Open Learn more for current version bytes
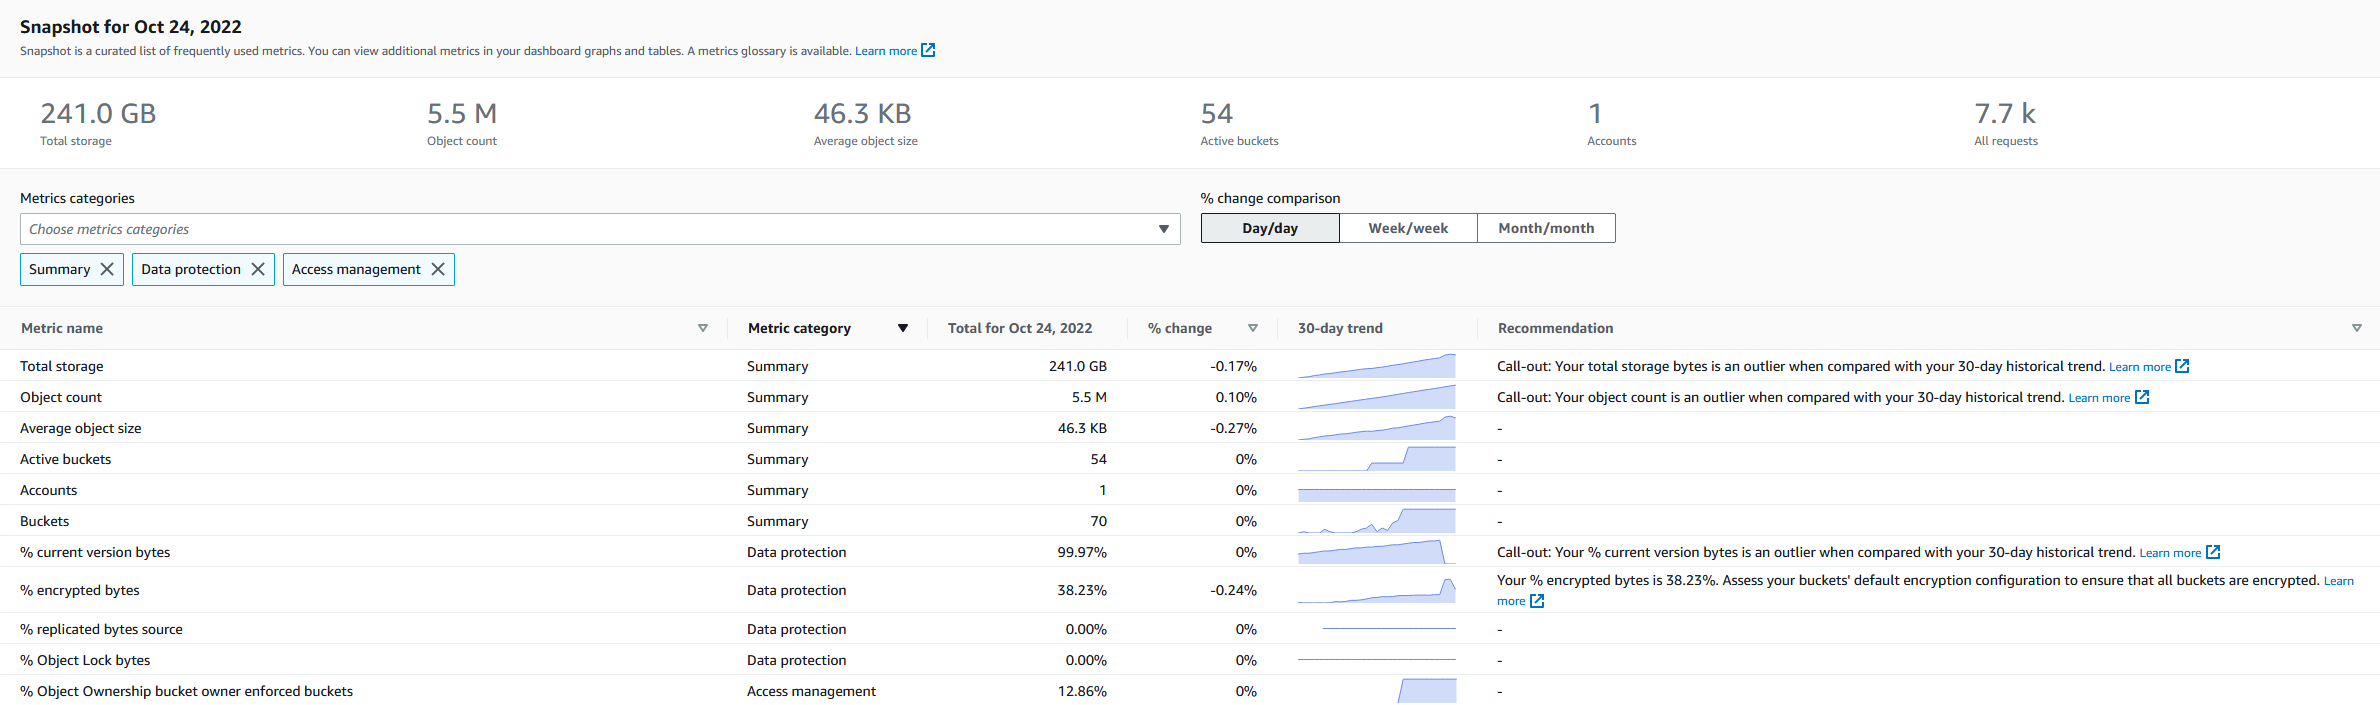The image size is (2380, 705). (2169, 553)
